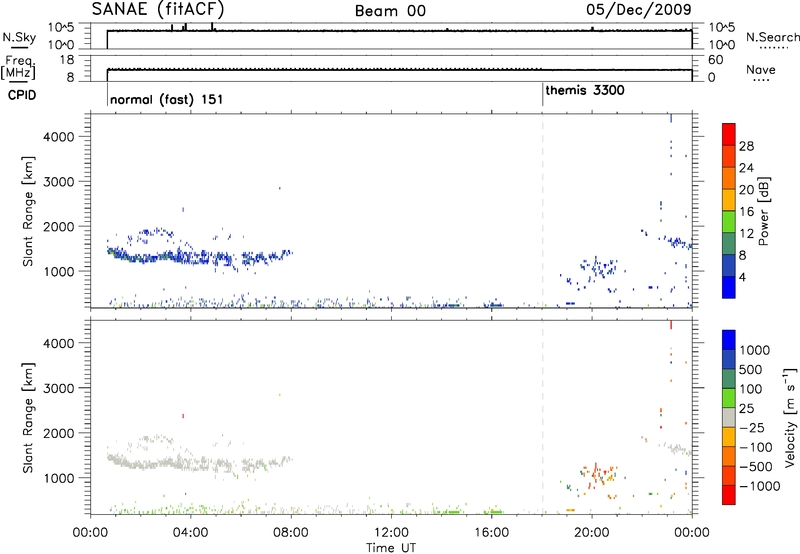Click the orange-red 20:00 cluster in velocity panel
The height and width of the screenshot is (554, 800).
point(598,475)
